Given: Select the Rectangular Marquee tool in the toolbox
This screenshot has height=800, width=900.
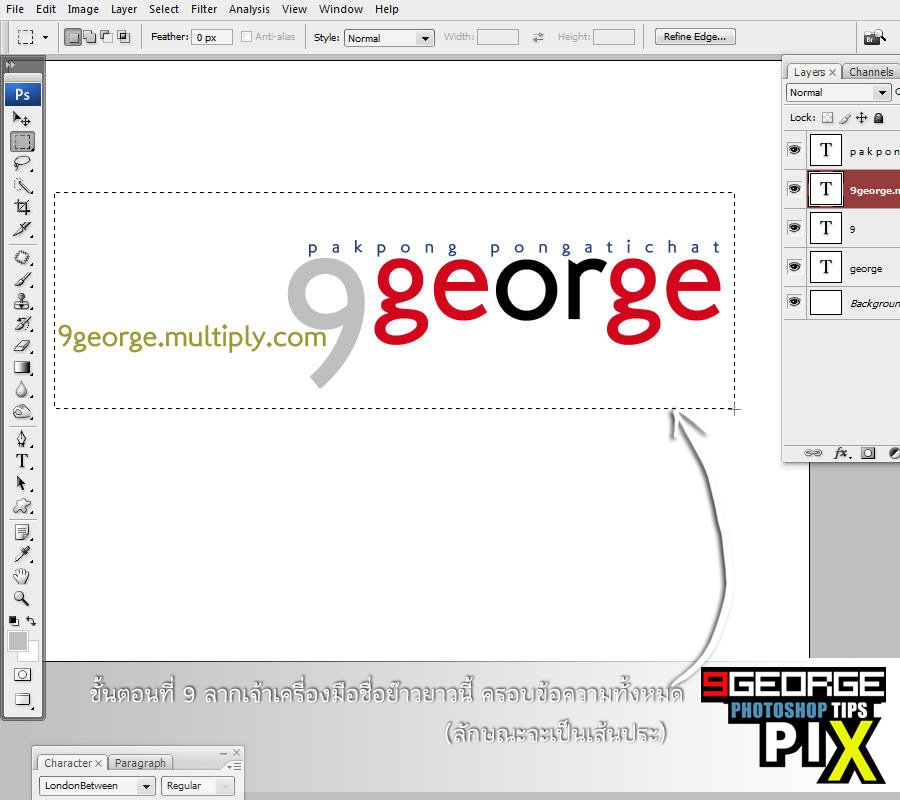Looking at the screenshot, I should click(22, 141).
